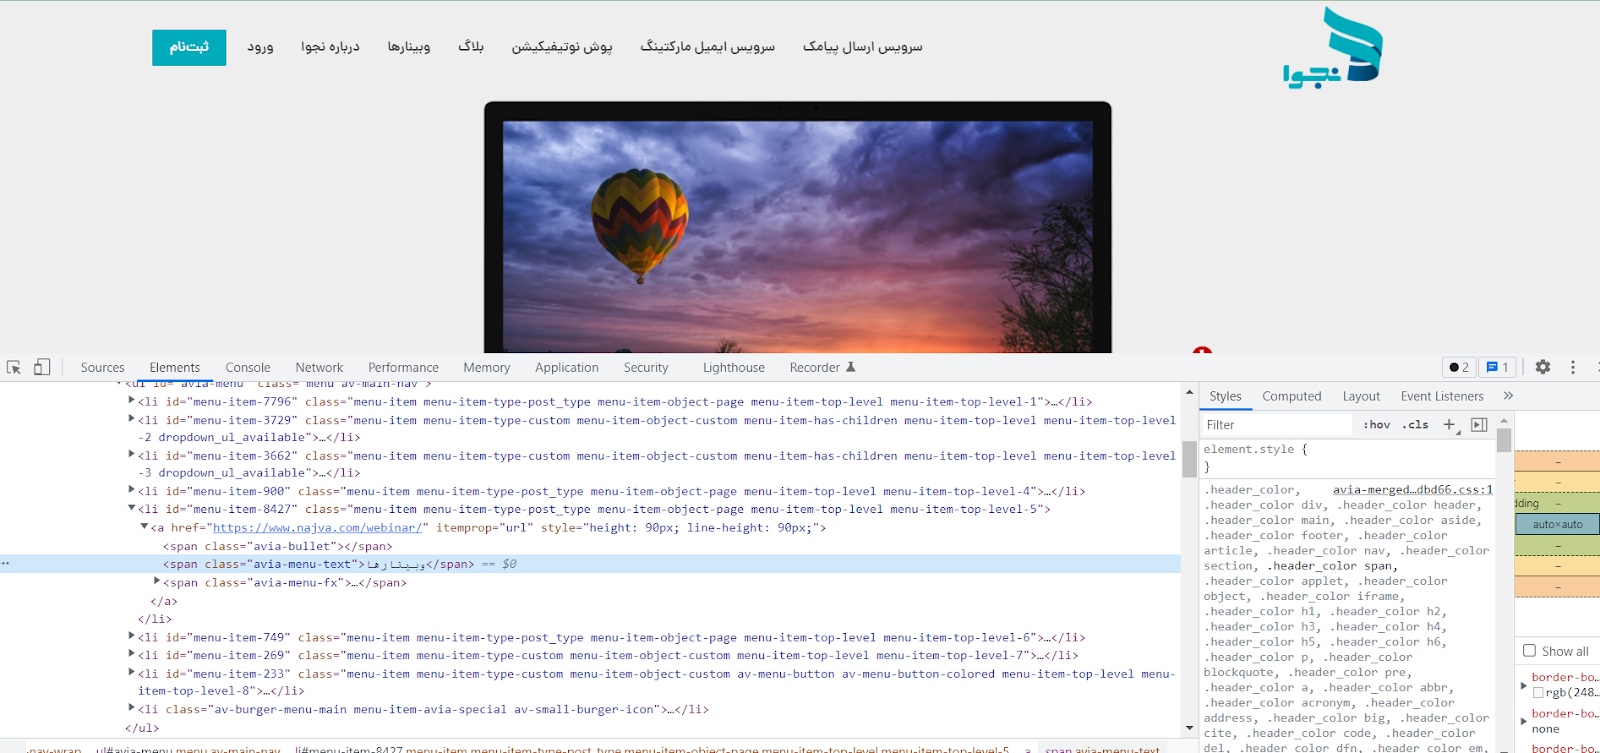This screenshot has width=1600, height=753.
Task: Expand li menu-item-269 node
Action: tap(131, 655)
